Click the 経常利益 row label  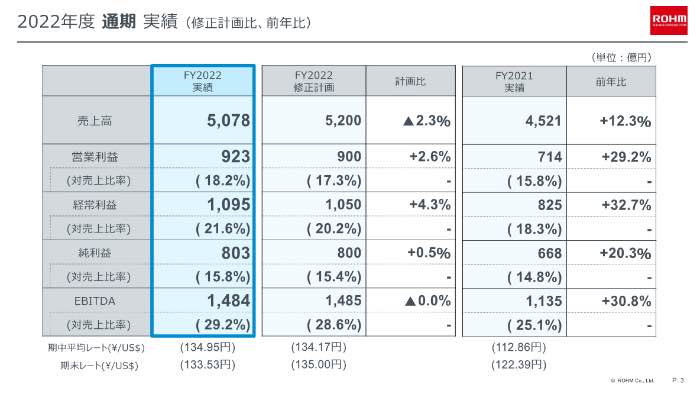(95, 205)
